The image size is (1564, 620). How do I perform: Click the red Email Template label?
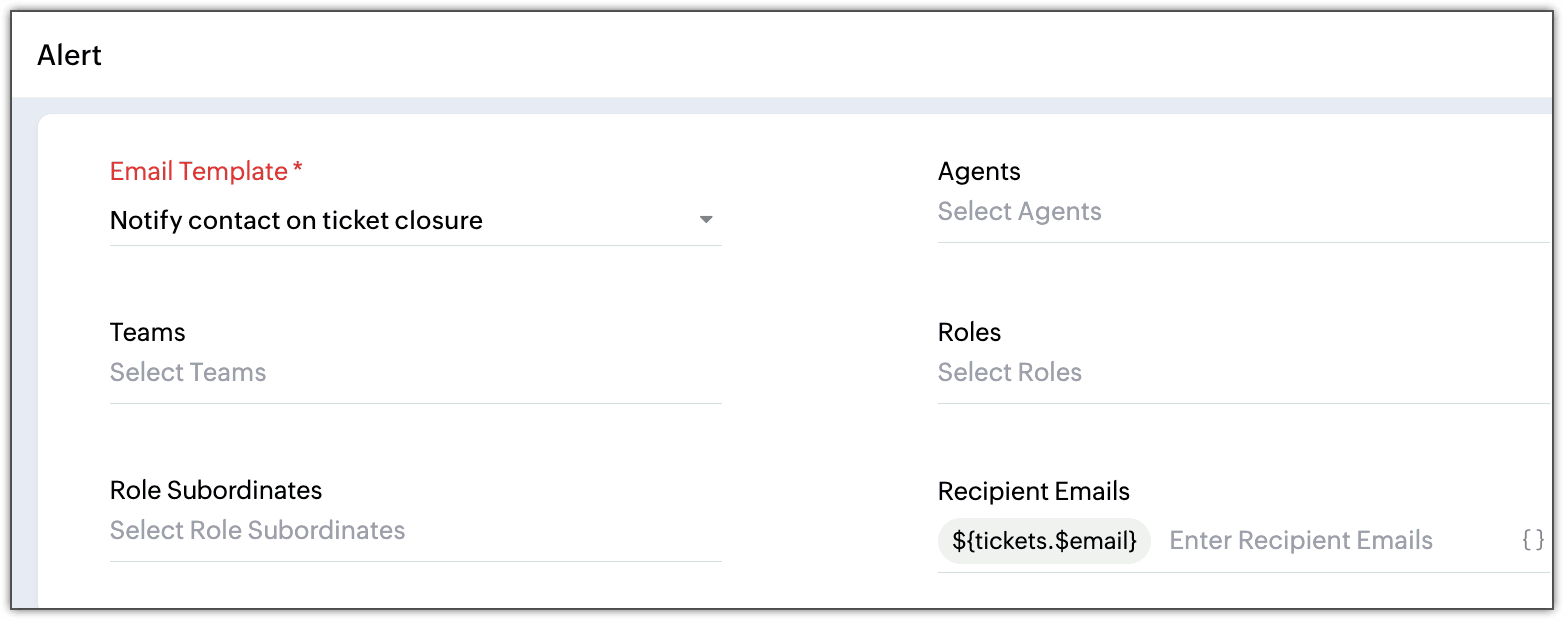(199, 171)
